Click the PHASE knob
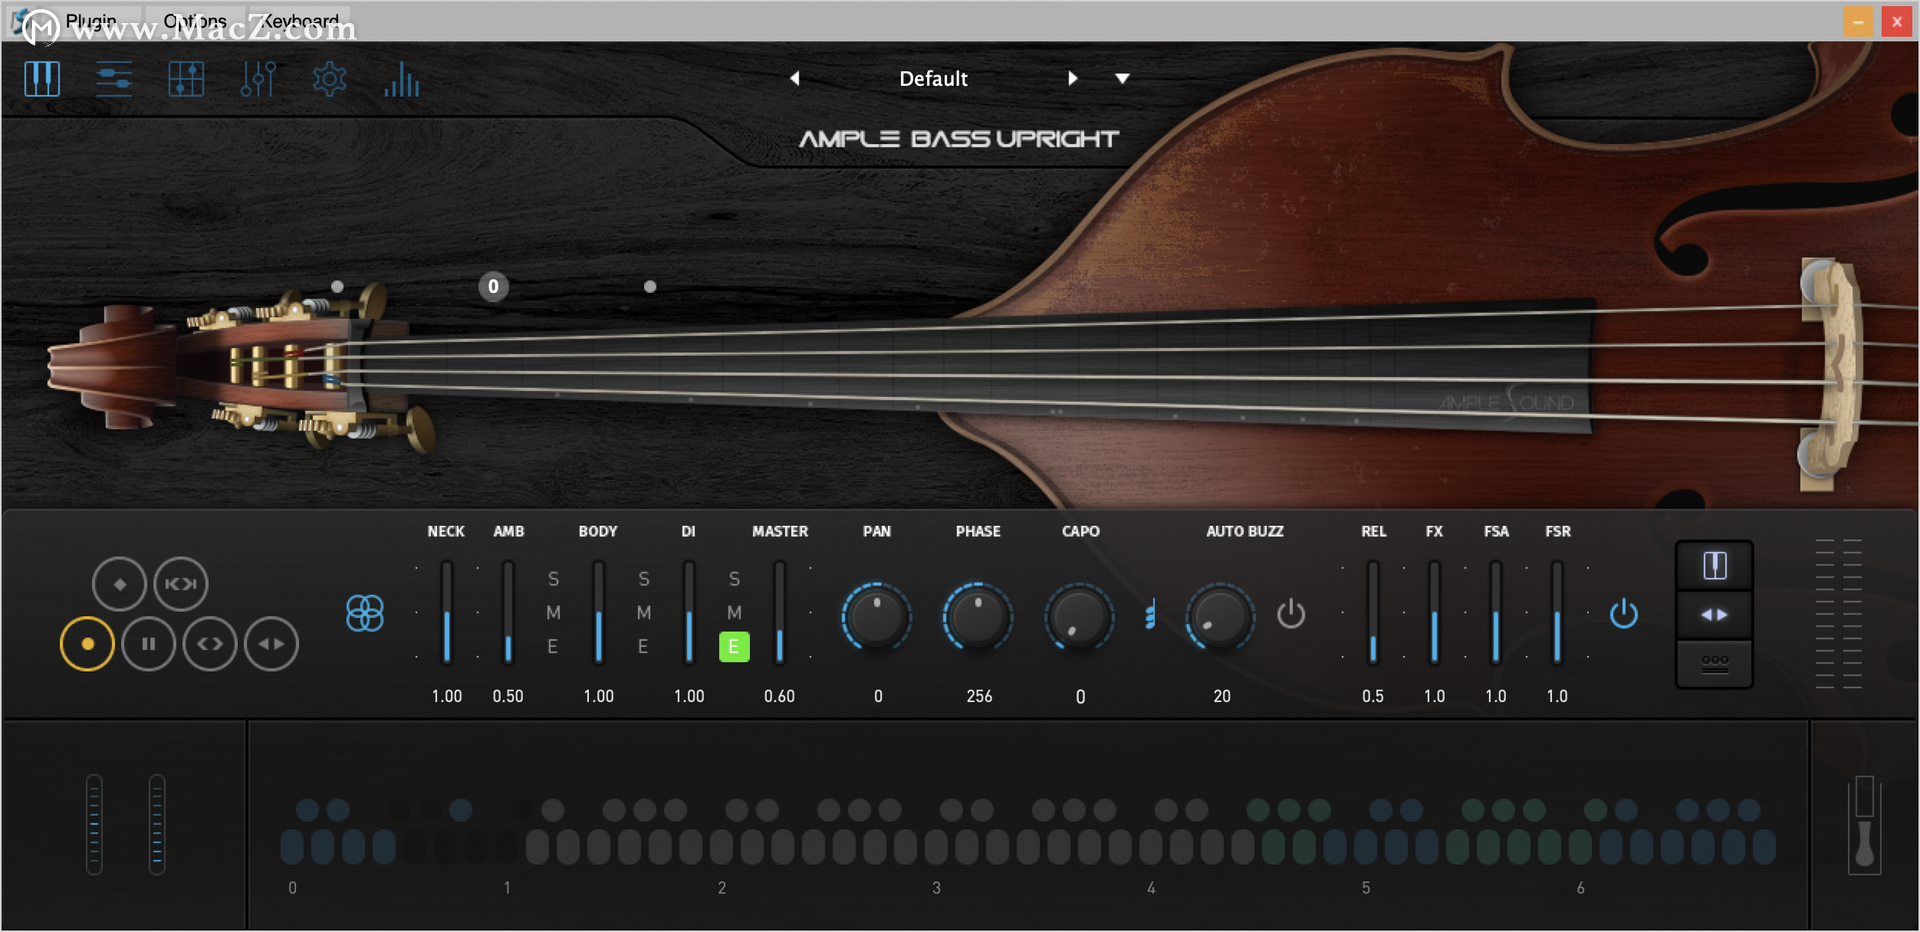 978,616
